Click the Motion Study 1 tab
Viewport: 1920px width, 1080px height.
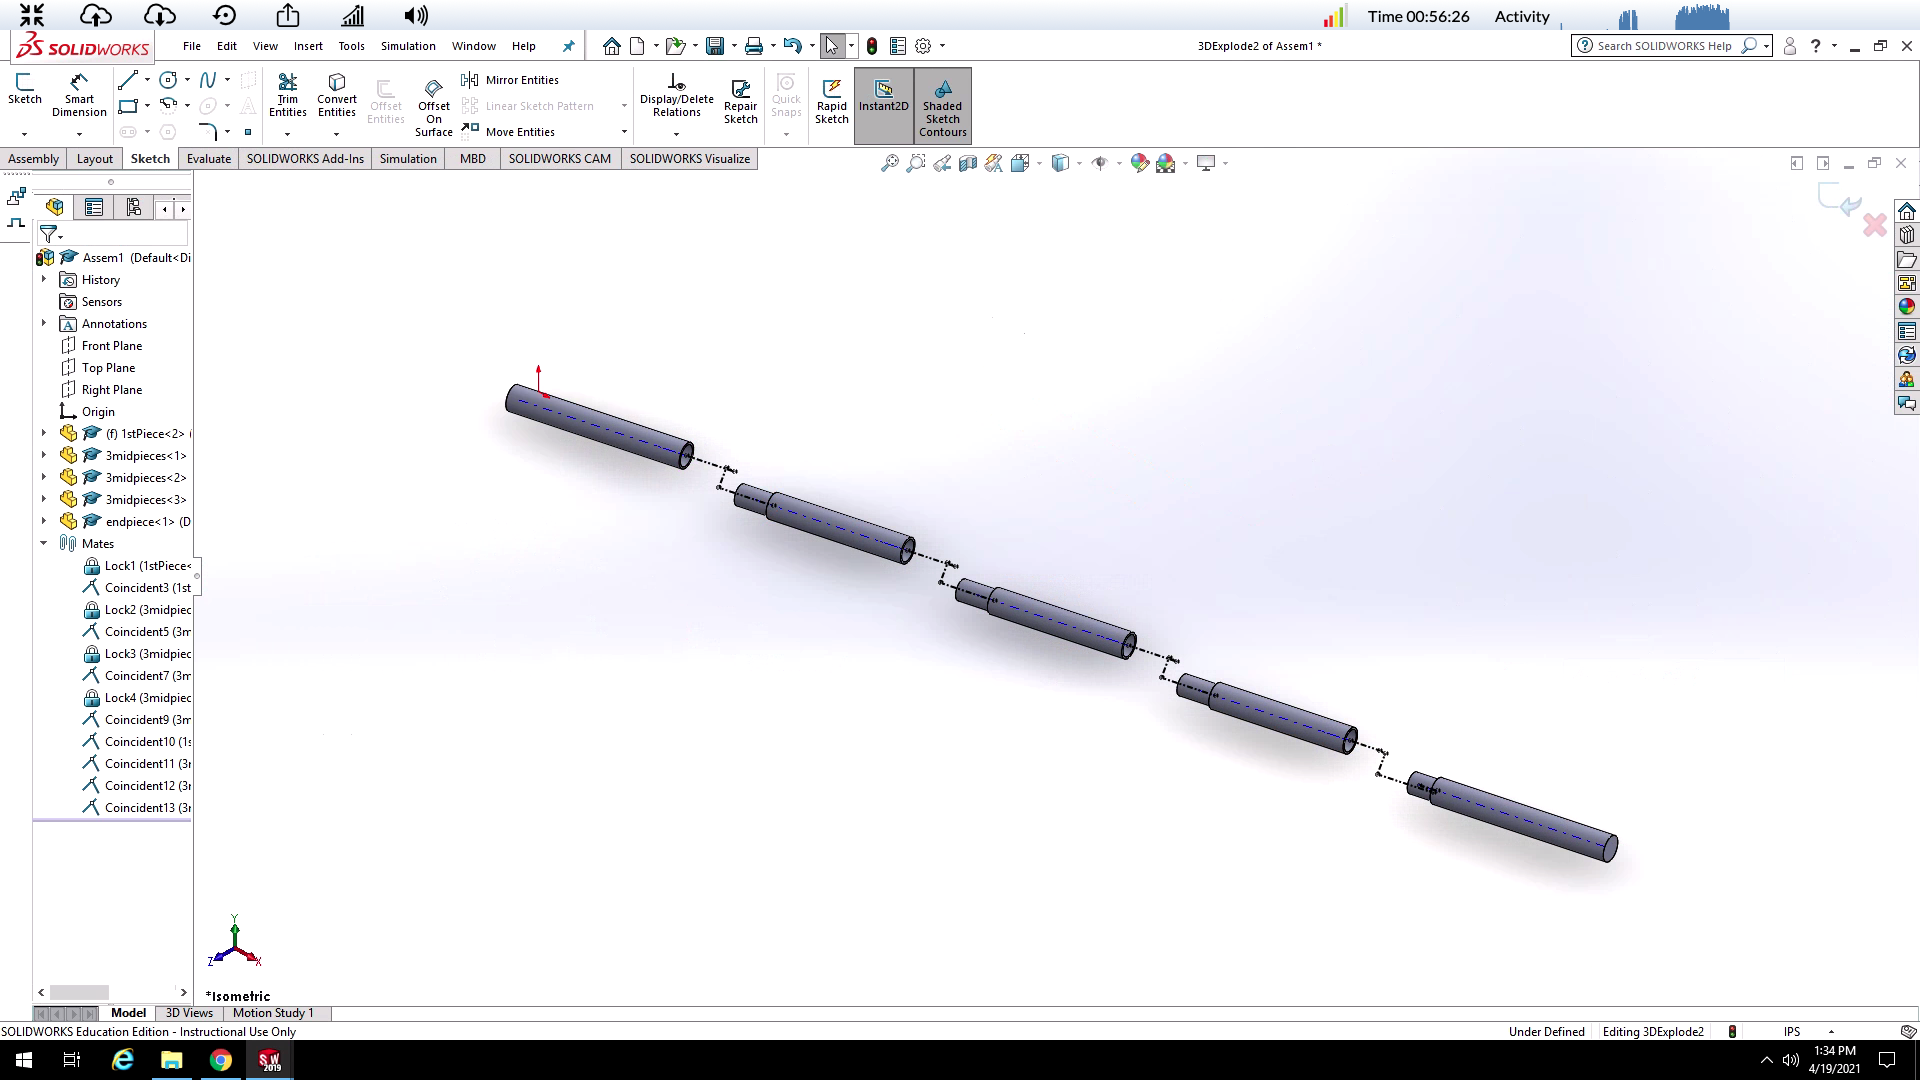[x=273, y=1013]
